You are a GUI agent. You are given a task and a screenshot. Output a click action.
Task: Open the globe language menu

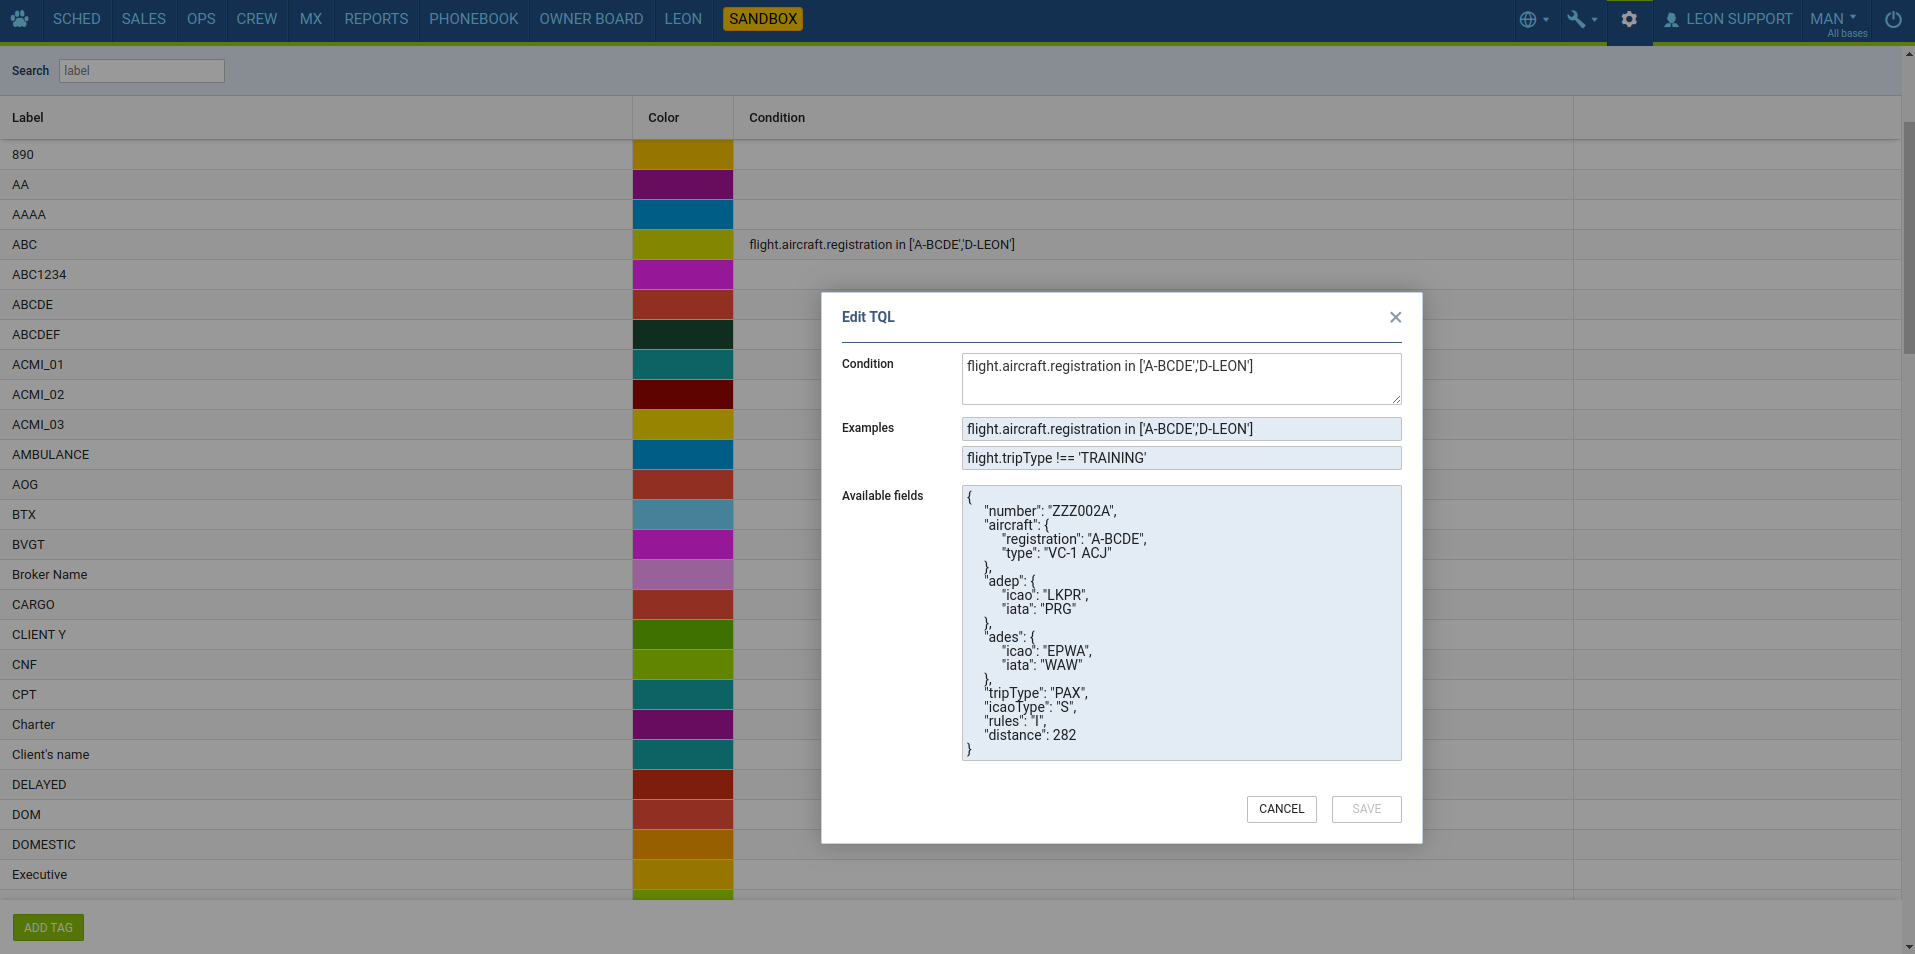pos(1533,19)
